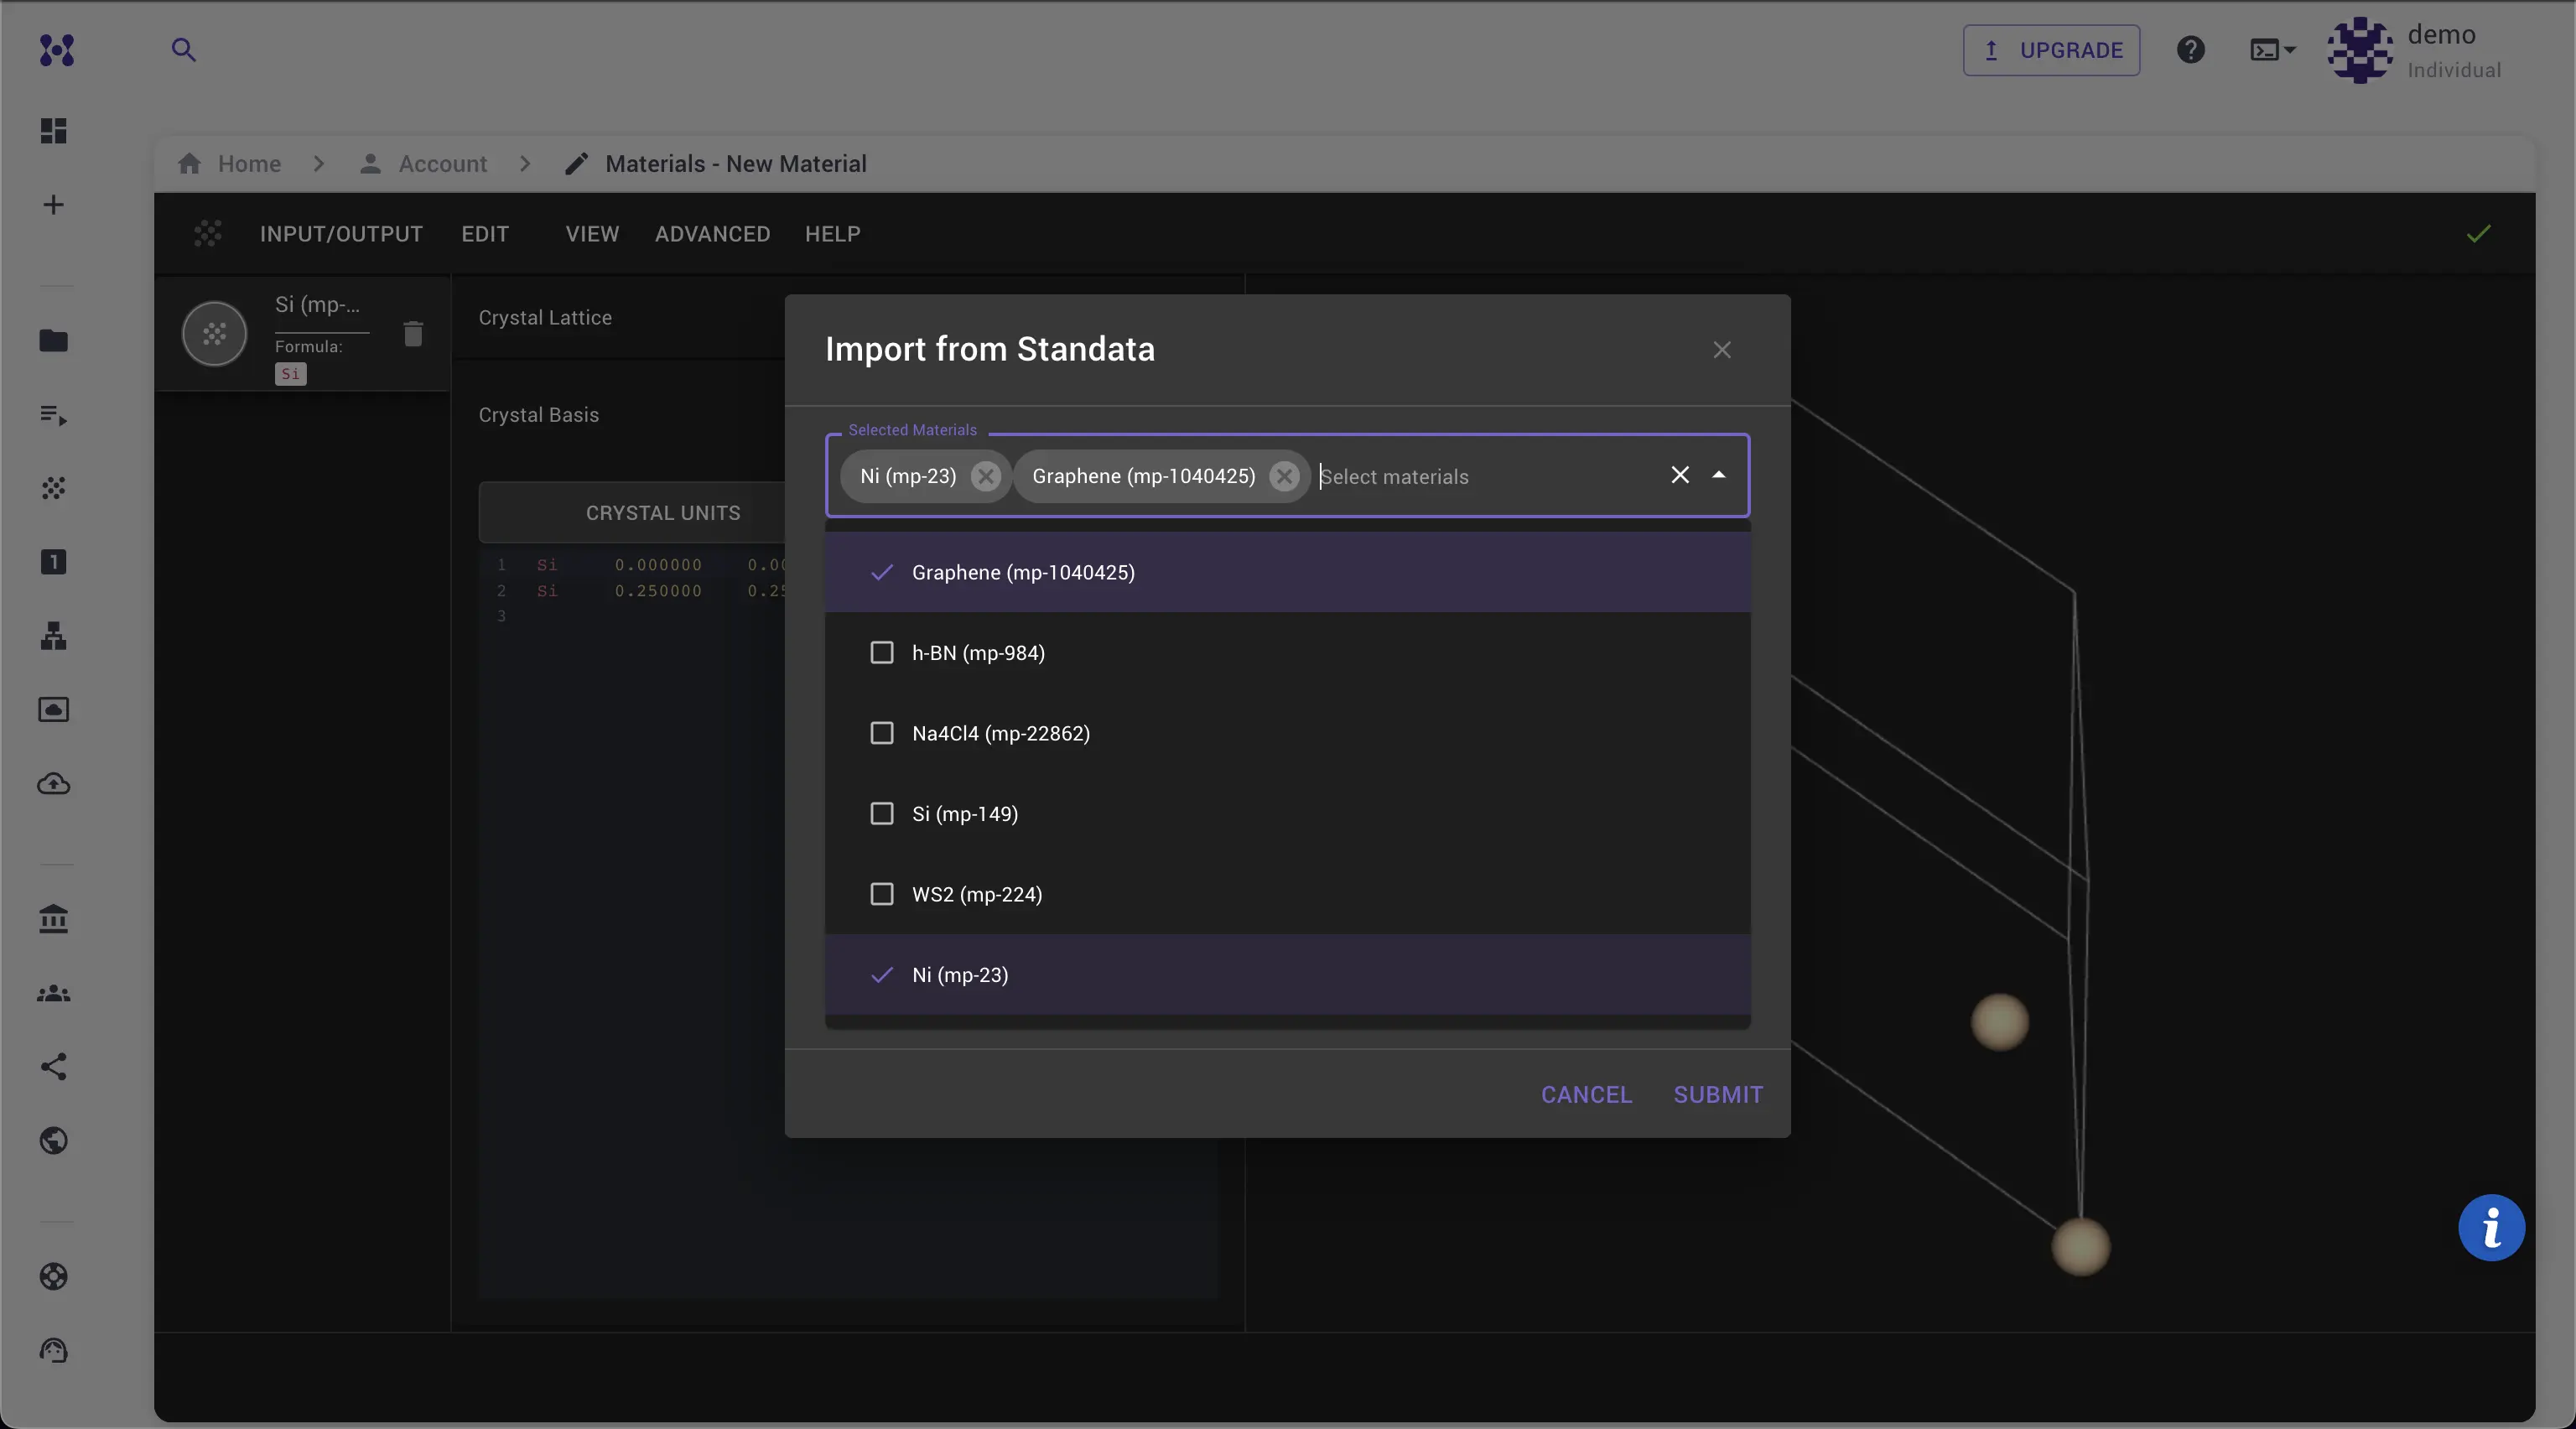Open the terminal dropdown in the header
Image resolution: width=2576 pixels, height=1429 pixels.
click(x=2272, y=50)
